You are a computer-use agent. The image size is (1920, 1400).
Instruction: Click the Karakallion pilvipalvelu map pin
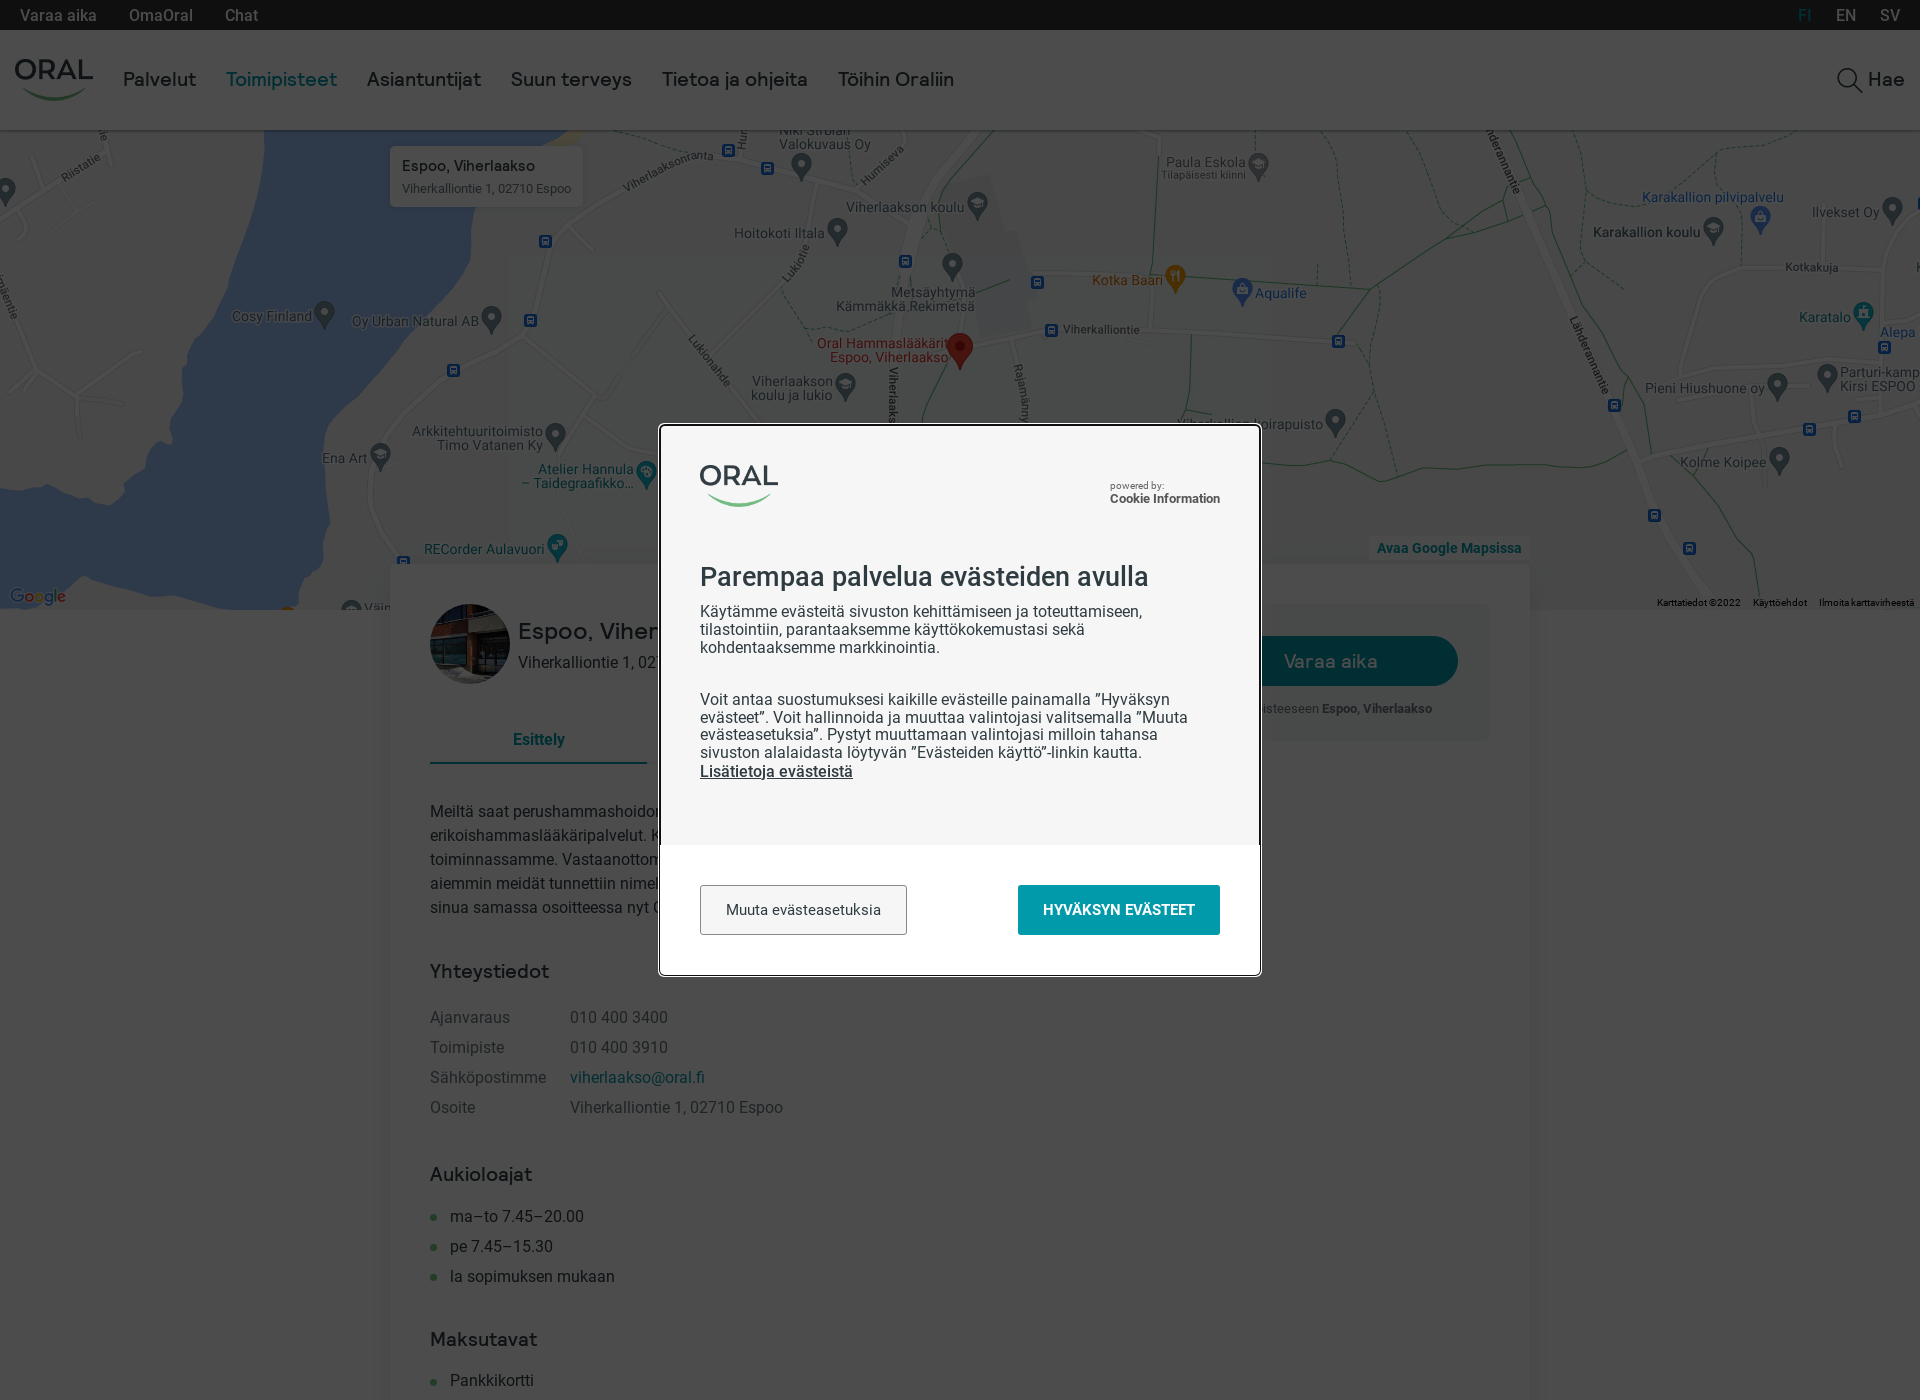coord(1760,220)
